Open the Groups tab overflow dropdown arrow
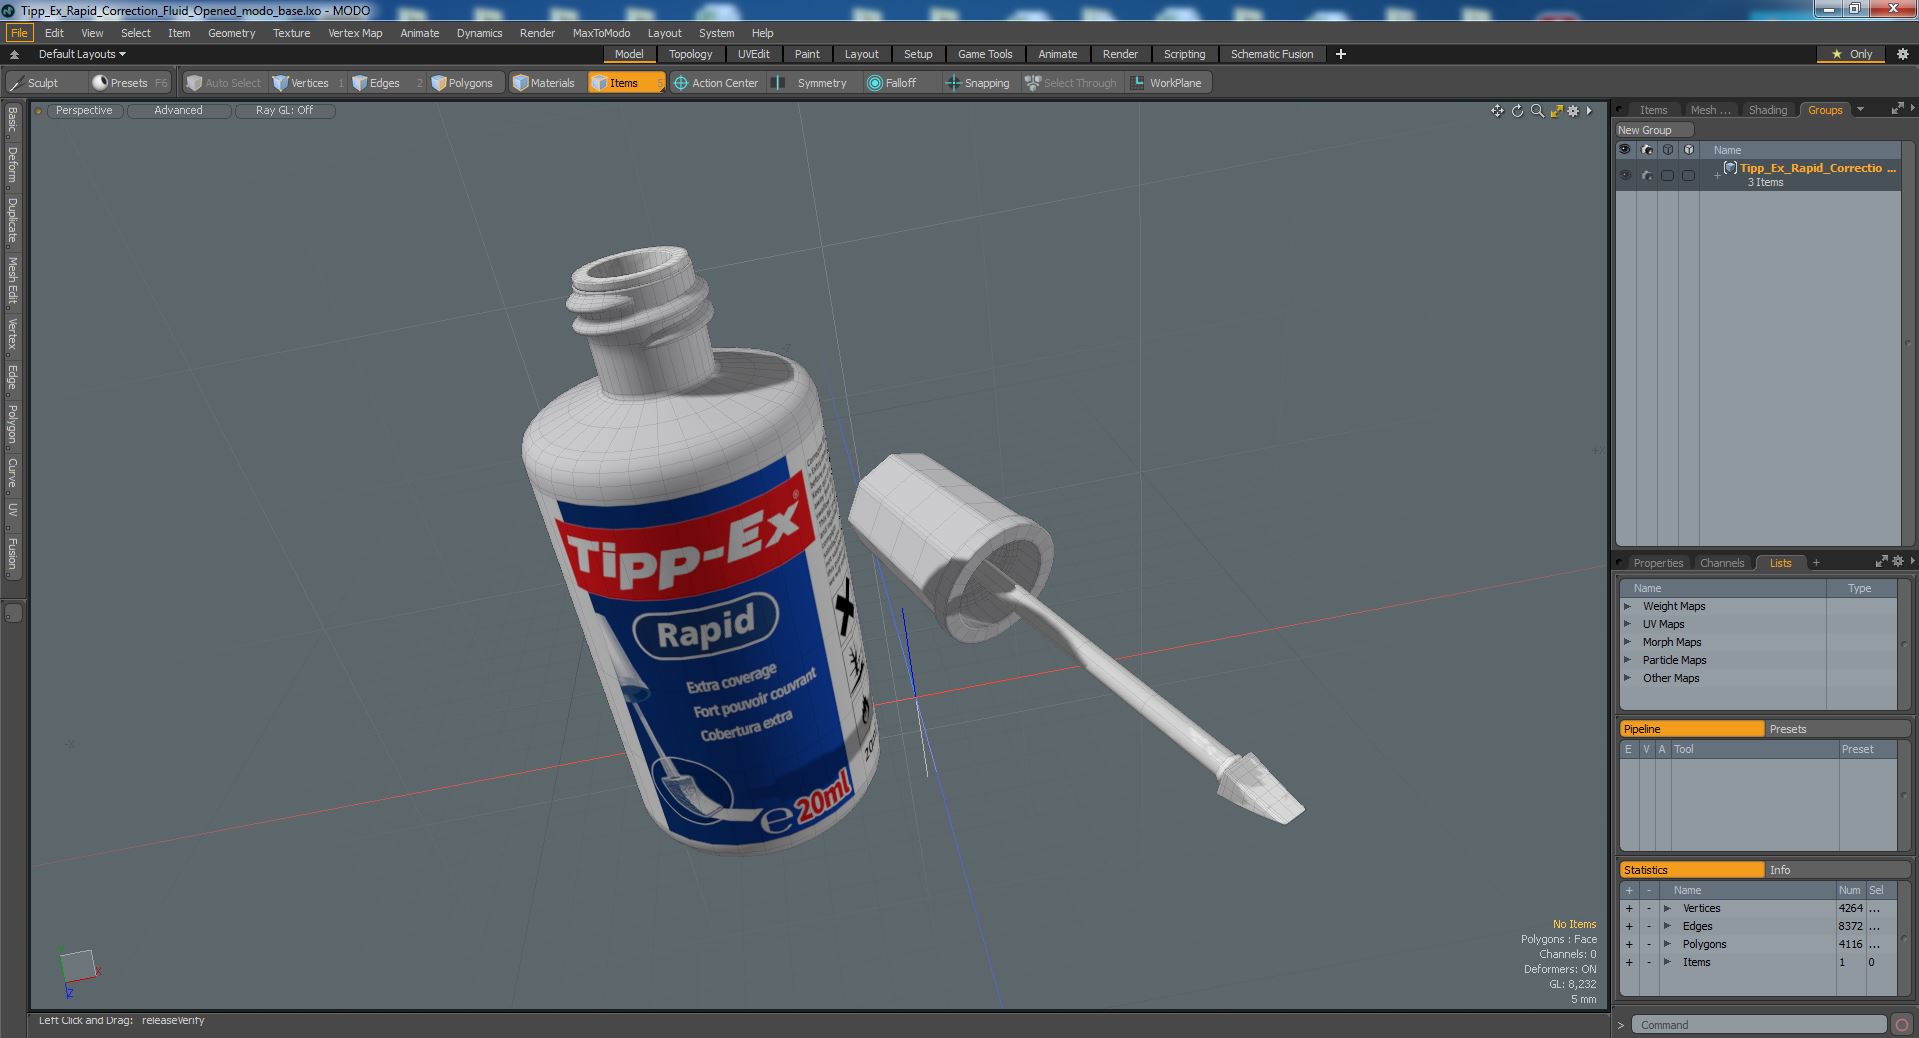This screenshot has width=1919, height=1038. (1860, 110)
